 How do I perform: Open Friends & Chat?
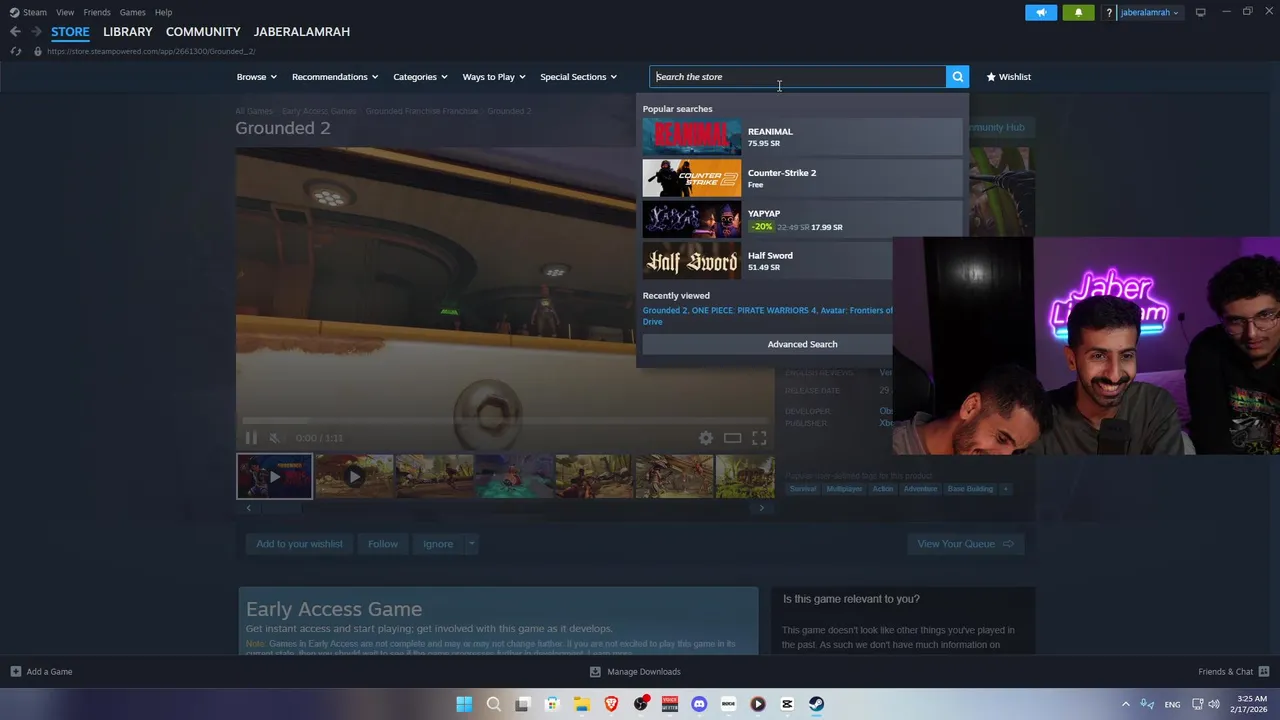[x=1233, y=672]
